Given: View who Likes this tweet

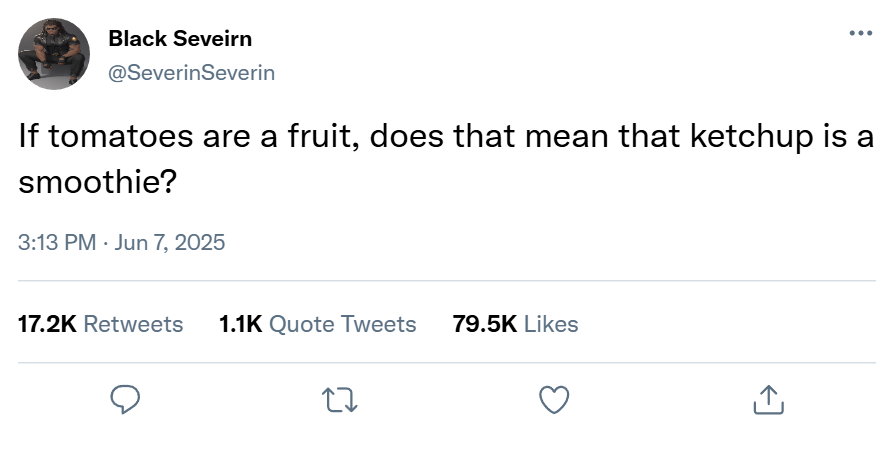Looking at the screenshot, I should [551, 324].
